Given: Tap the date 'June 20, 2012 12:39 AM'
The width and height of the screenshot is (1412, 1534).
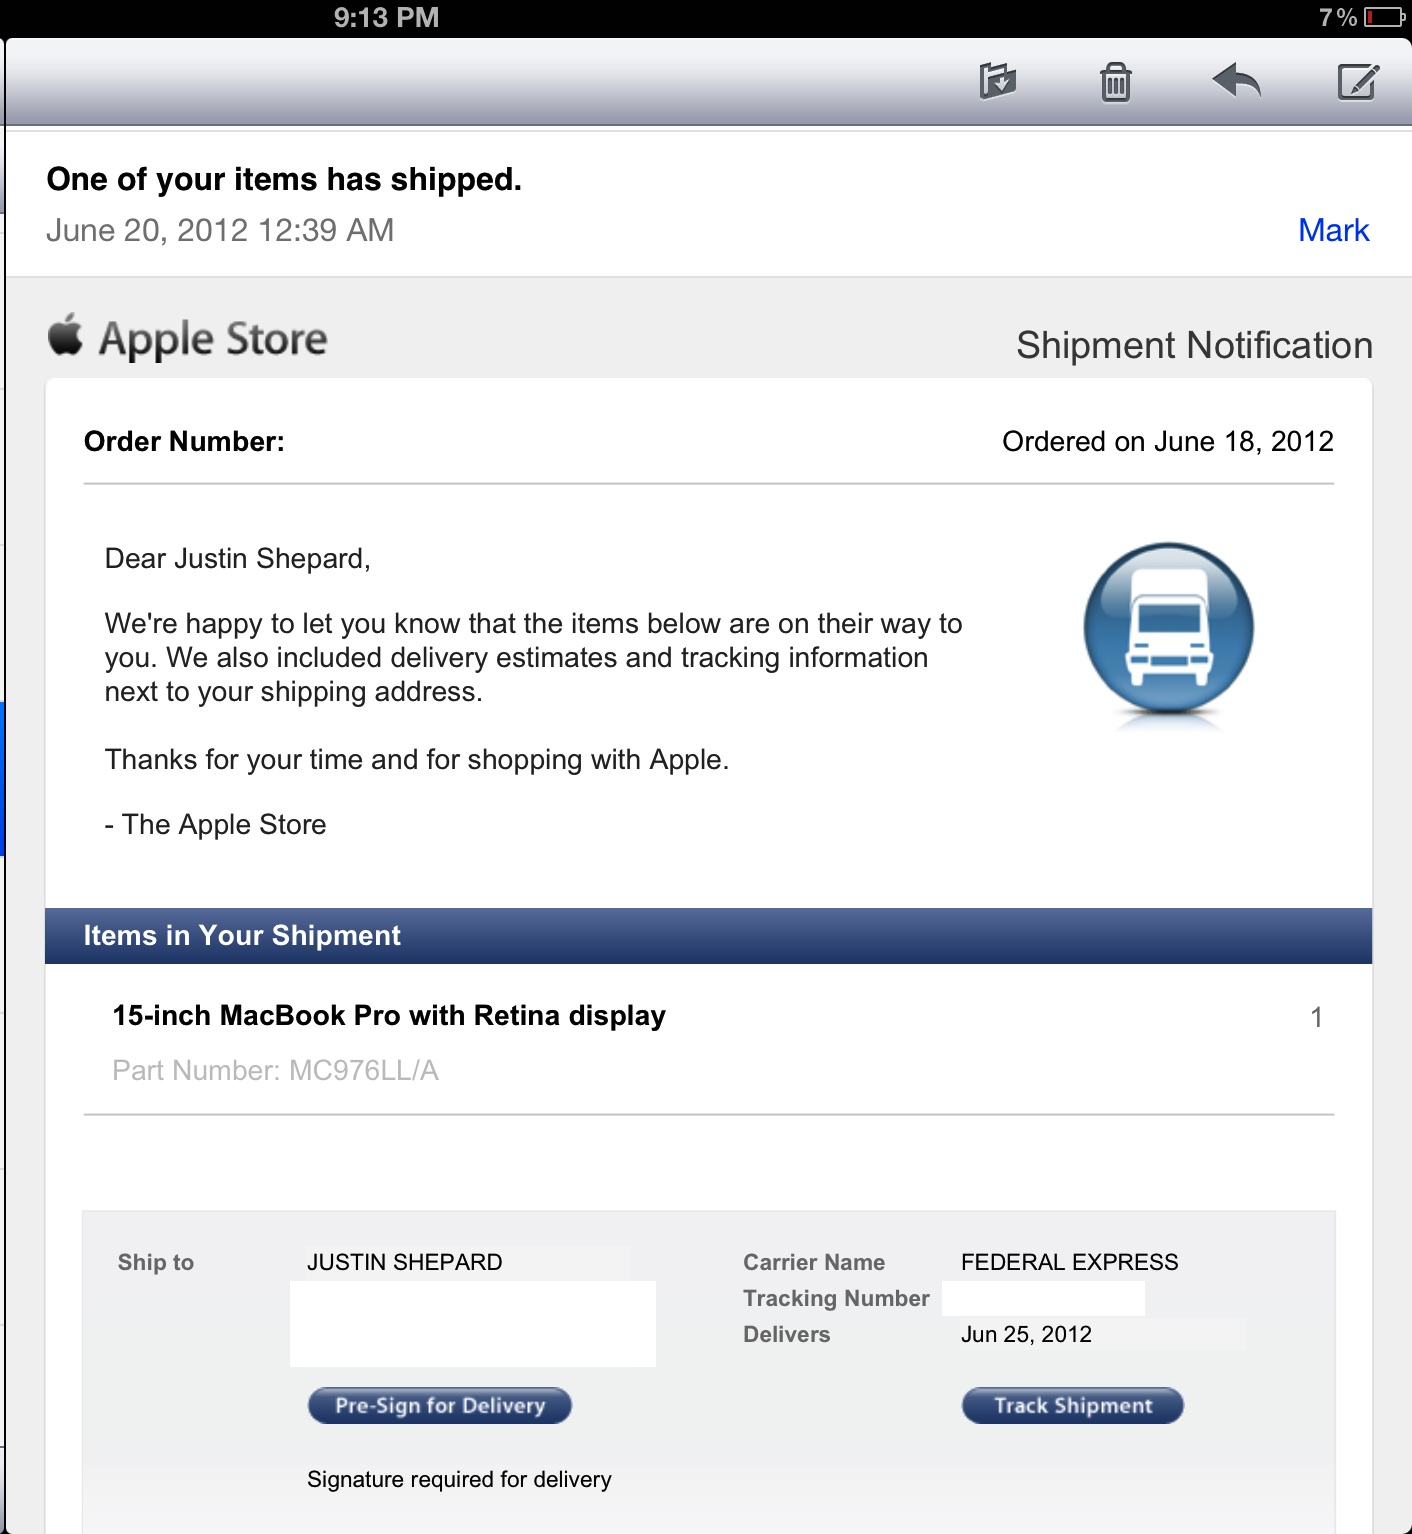Looking at the screenshot, I should (x=220, y=230).
